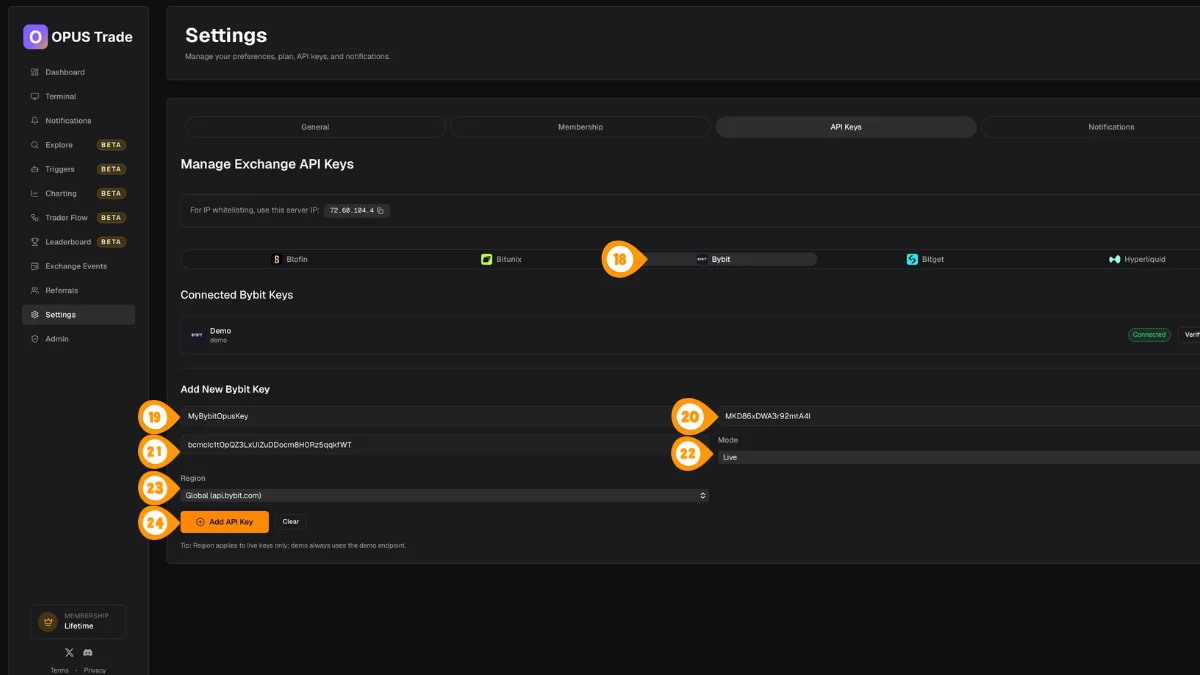Click the server IP 72.60.104.4 text
The height and width of the screenshot is (675, 1200).
351,211
